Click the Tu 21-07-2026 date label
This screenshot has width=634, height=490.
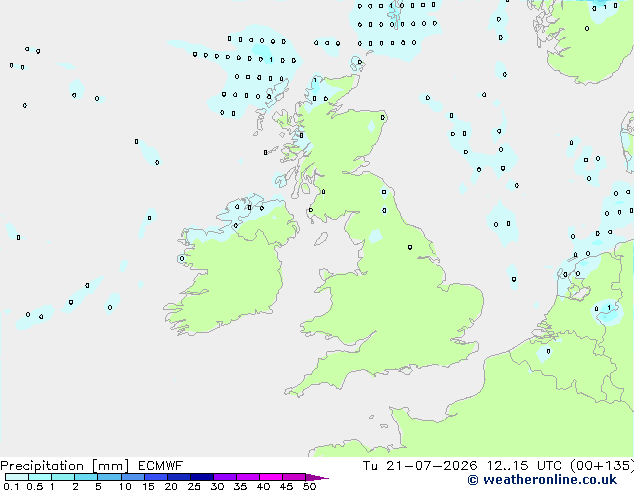[420, 466]
